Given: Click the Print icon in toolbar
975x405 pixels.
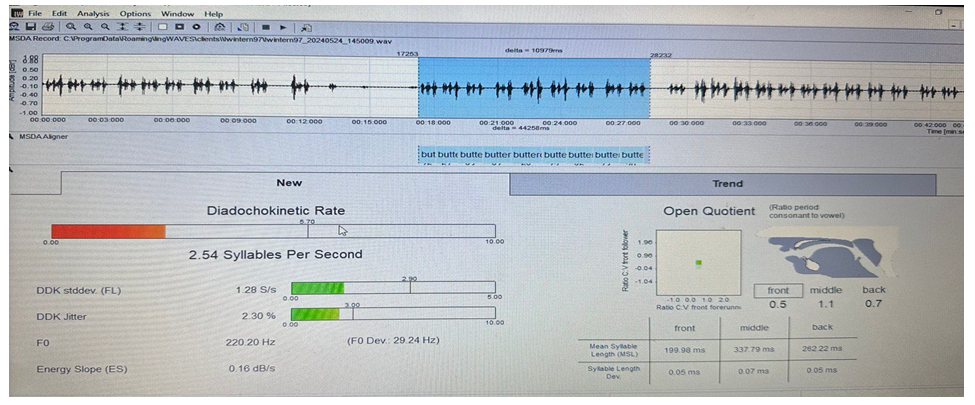Looking at the screenshot, I should coord(47,27).
